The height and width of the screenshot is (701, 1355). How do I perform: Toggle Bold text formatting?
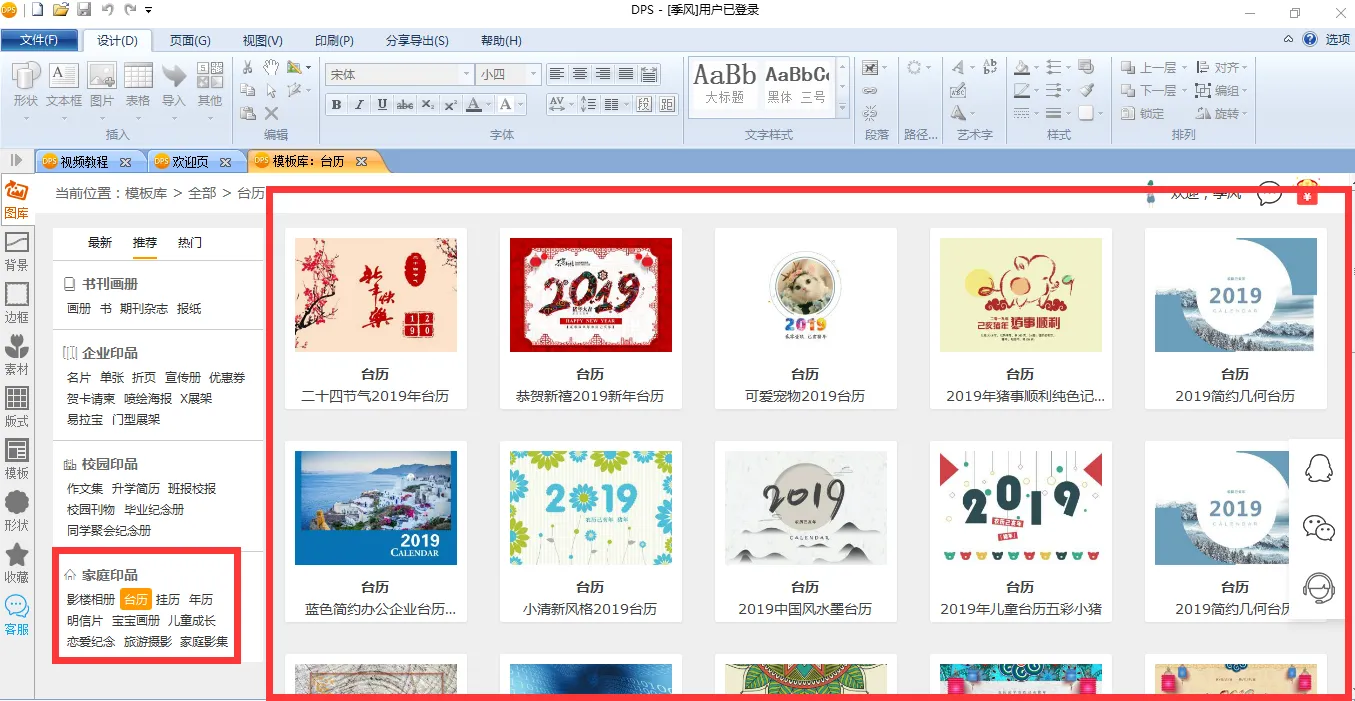click(x=336, y=105)
